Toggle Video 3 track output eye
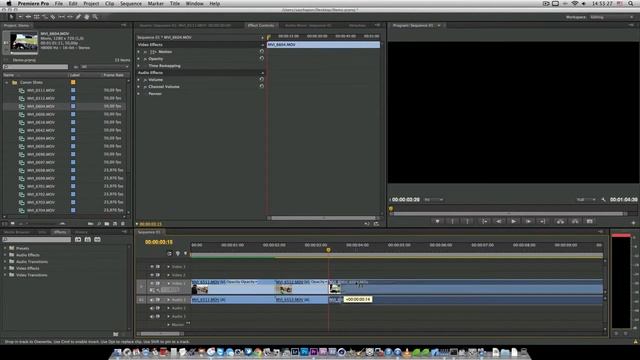 pos(152,267)
